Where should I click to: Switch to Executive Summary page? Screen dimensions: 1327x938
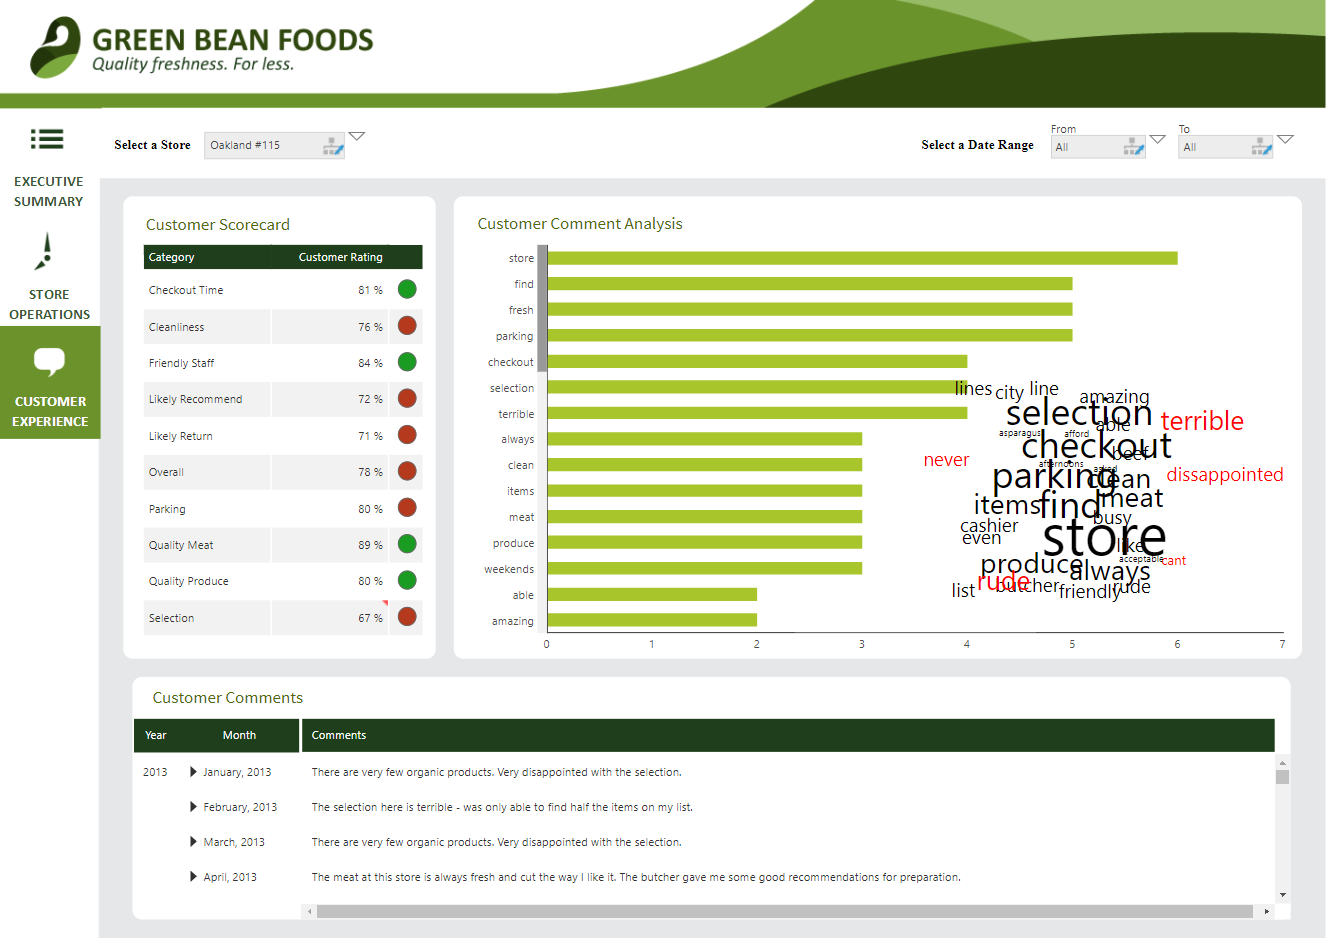pyautogui.click(x=49, y=191)
